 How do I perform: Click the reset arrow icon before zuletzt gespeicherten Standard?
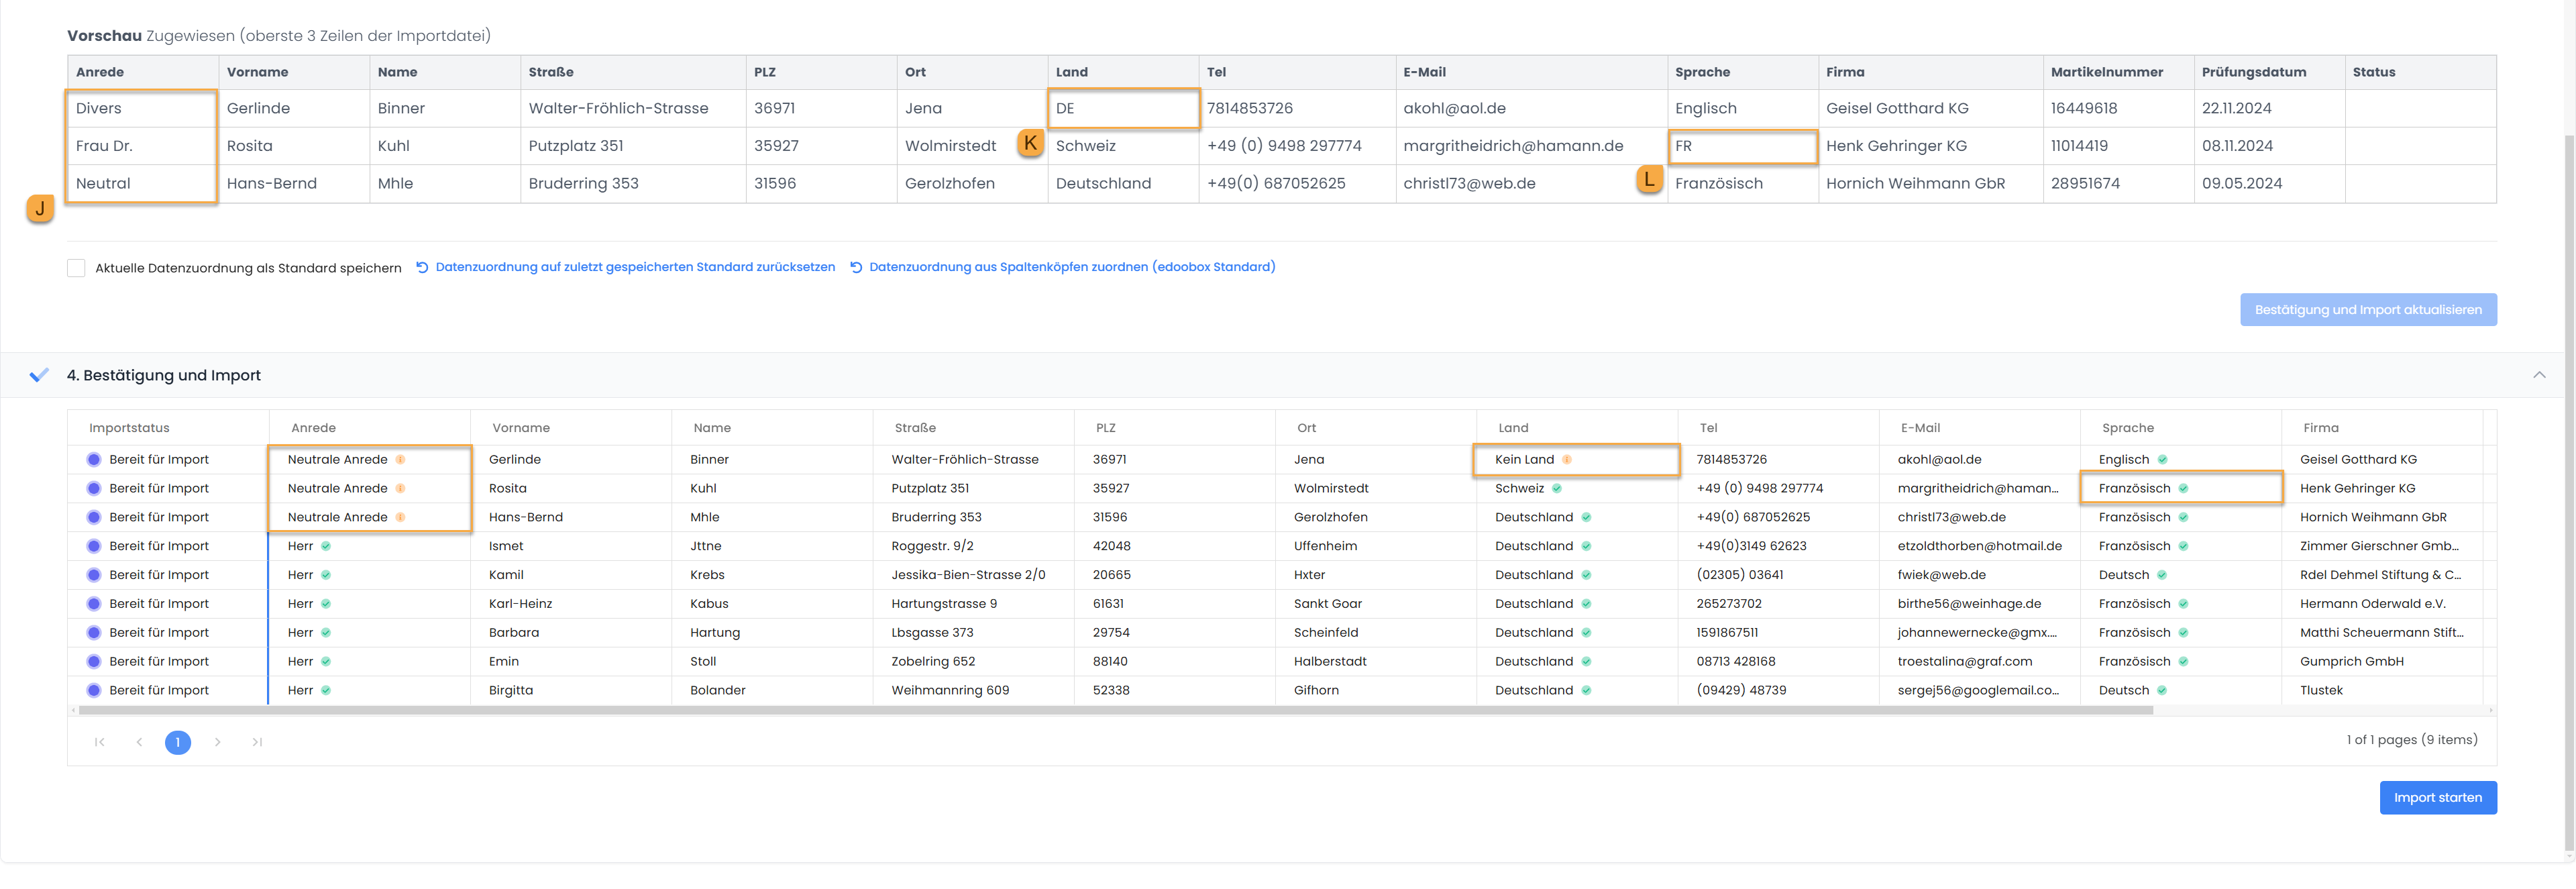[x=422, y=267]
